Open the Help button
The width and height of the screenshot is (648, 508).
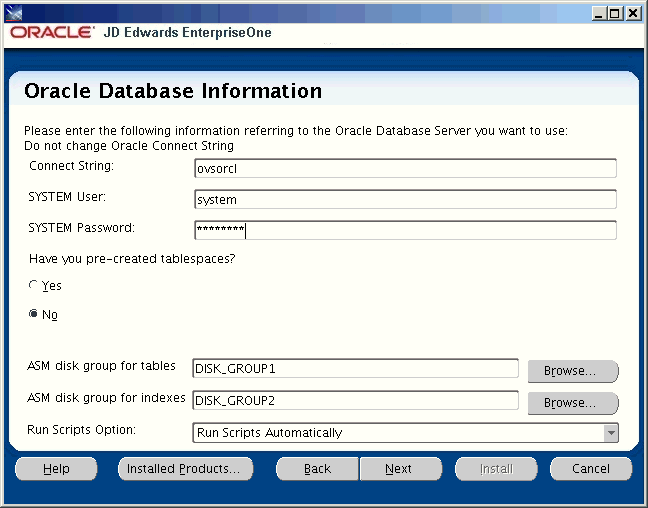coord(56,469)
